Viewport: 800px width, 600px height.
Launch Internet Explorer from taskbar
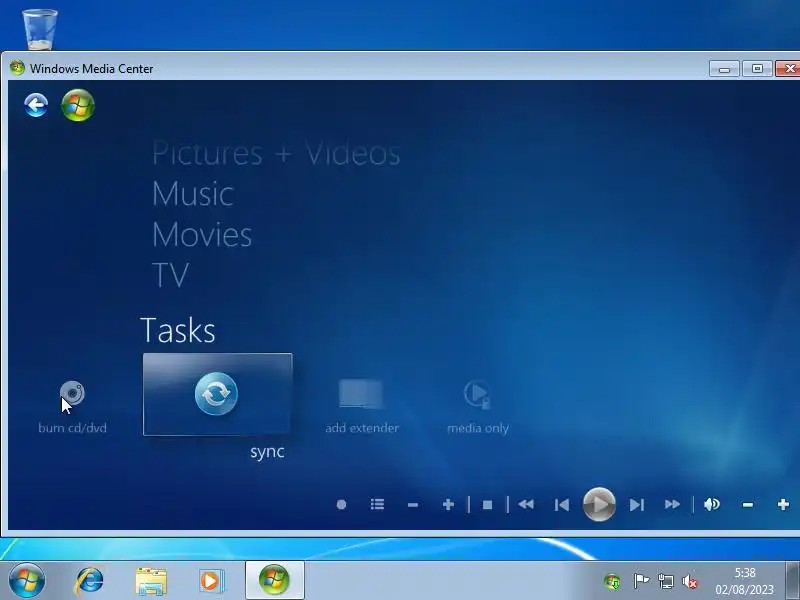point(89,581)
